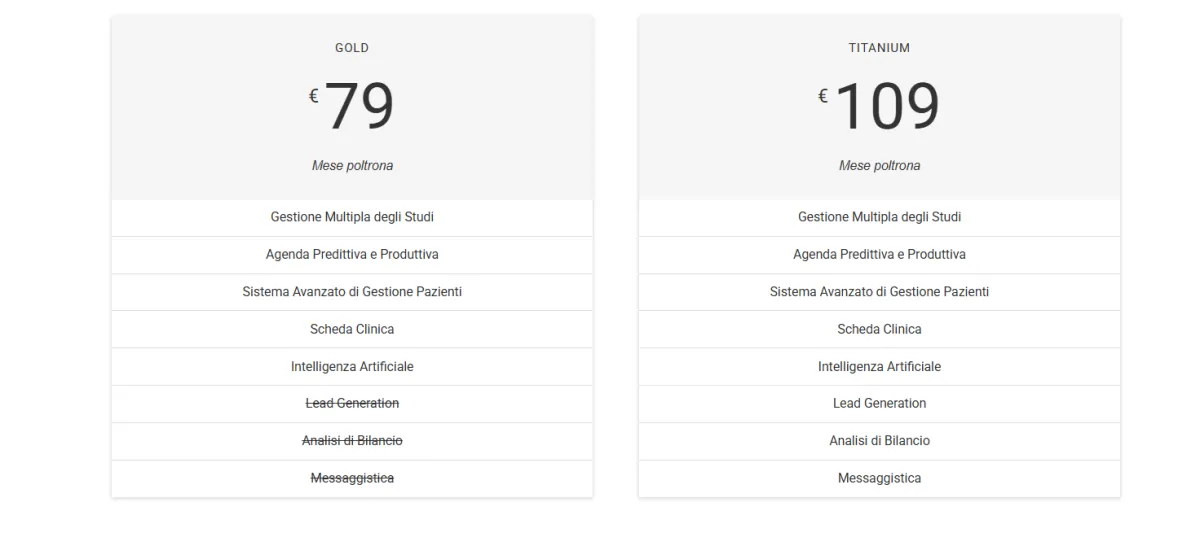
Task: Click the struck-through 'Messaggistica' item
Action: coord(352,478)
